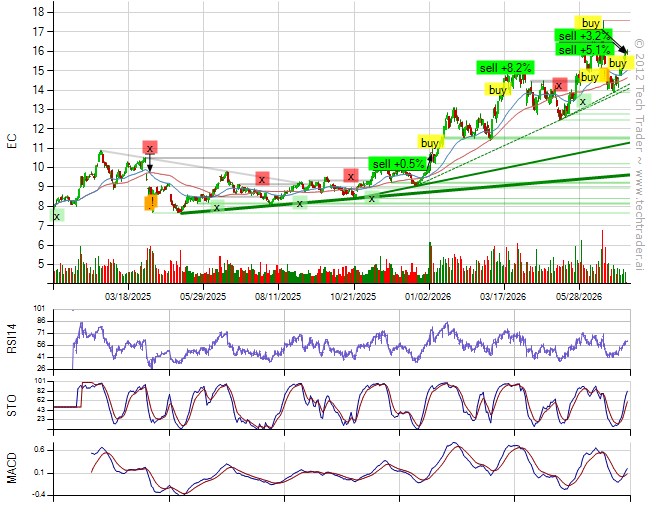Select the green x marker after 08/11/2025

300,203
